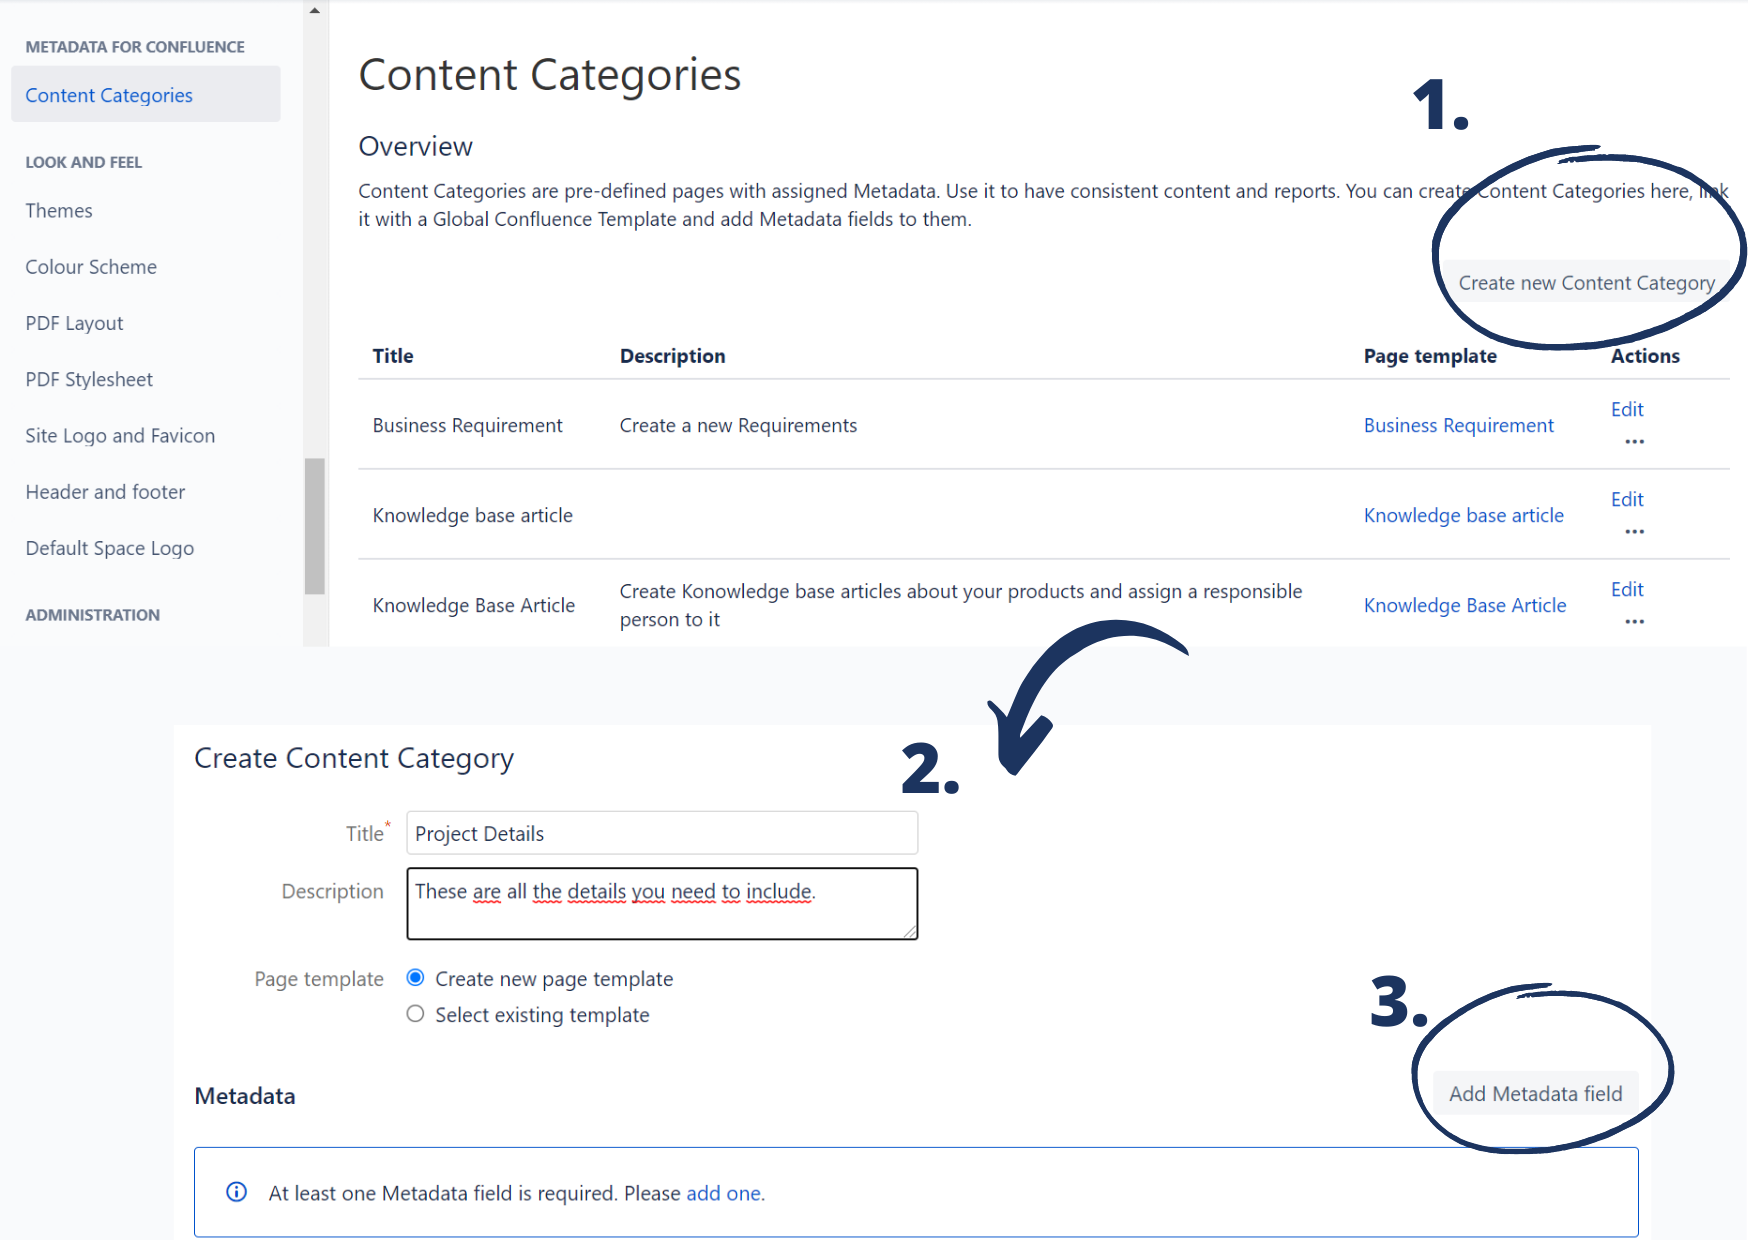The width and height of the screenshot is (1748, 1240).
Task: Open PDF Layout settings
Action: click(x=74, y=323)
